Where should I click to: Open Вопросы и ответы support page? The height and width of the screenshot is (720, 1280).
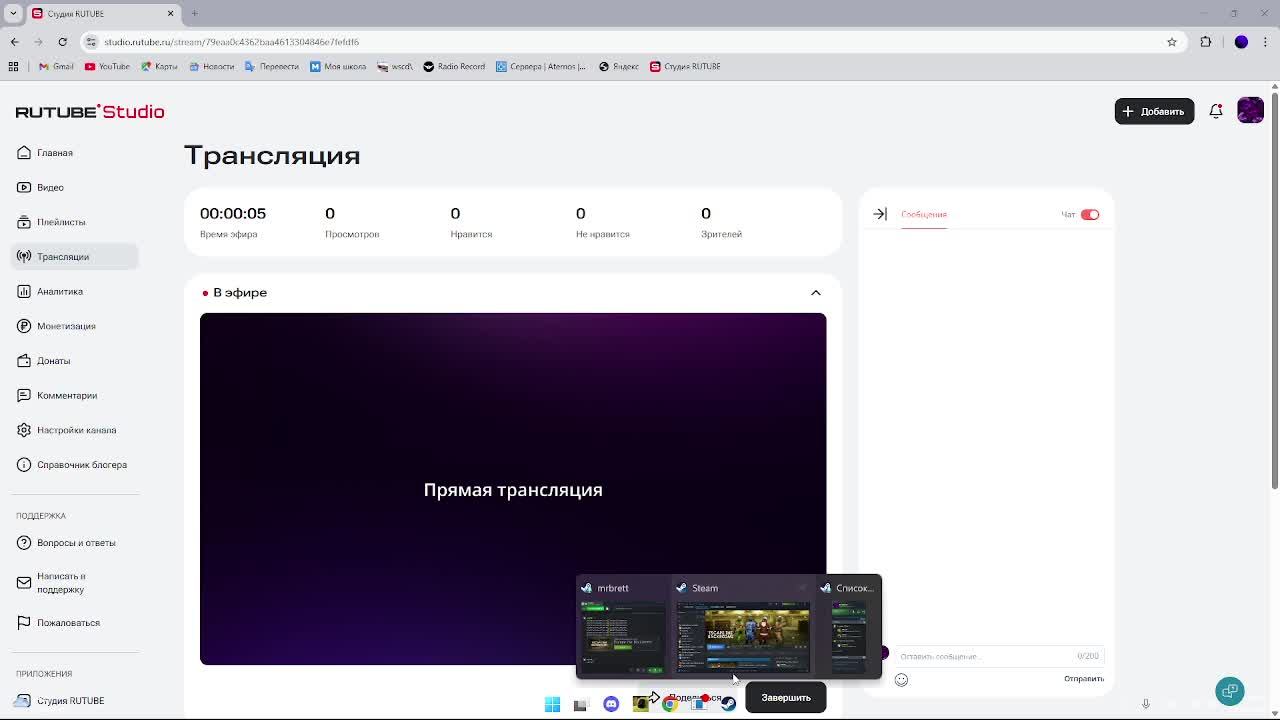point(76,543)
